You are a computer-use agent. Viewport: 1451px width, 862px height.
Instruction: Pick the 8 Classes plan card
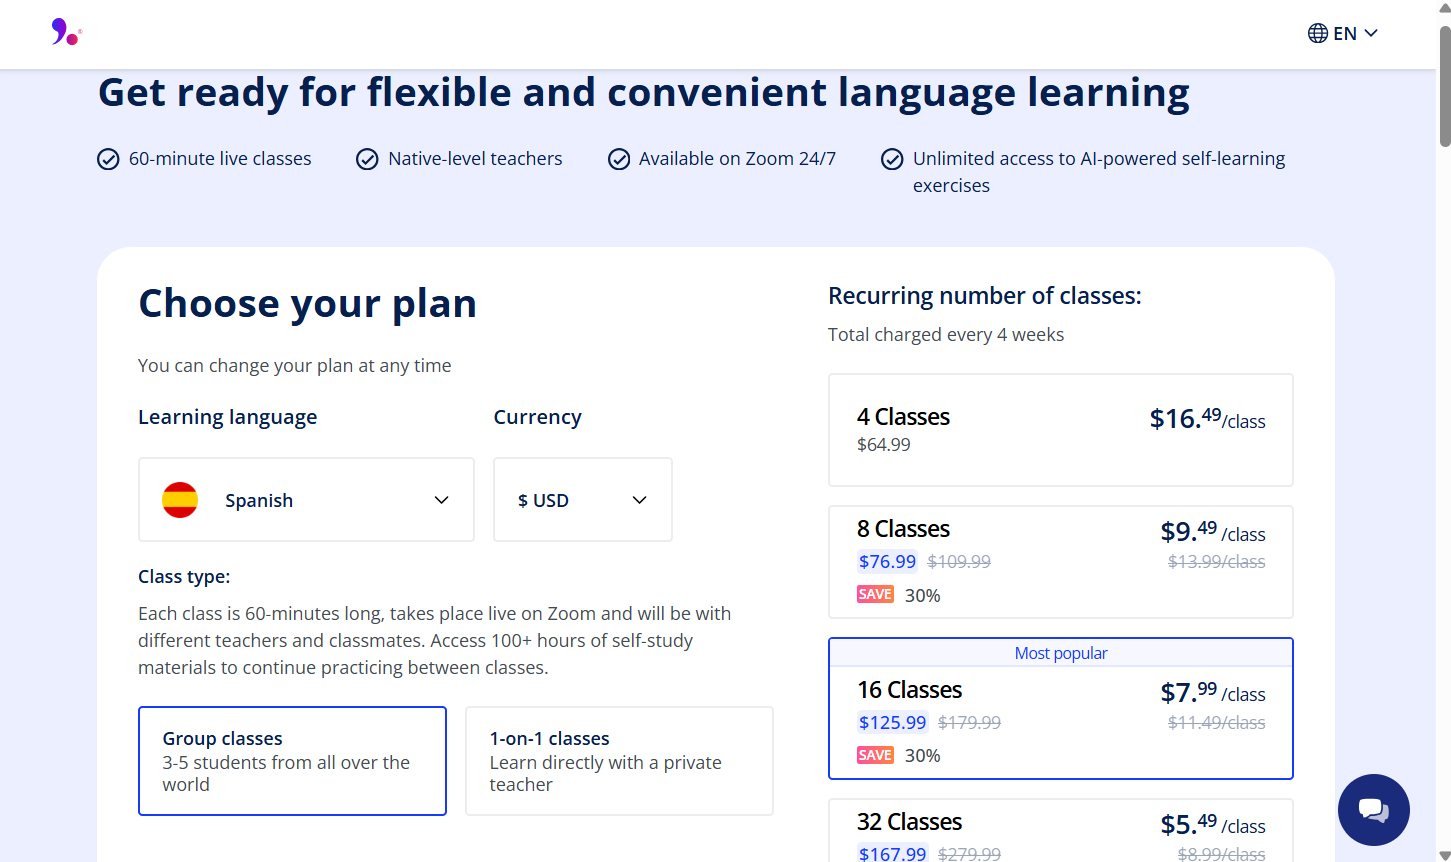1060,561
